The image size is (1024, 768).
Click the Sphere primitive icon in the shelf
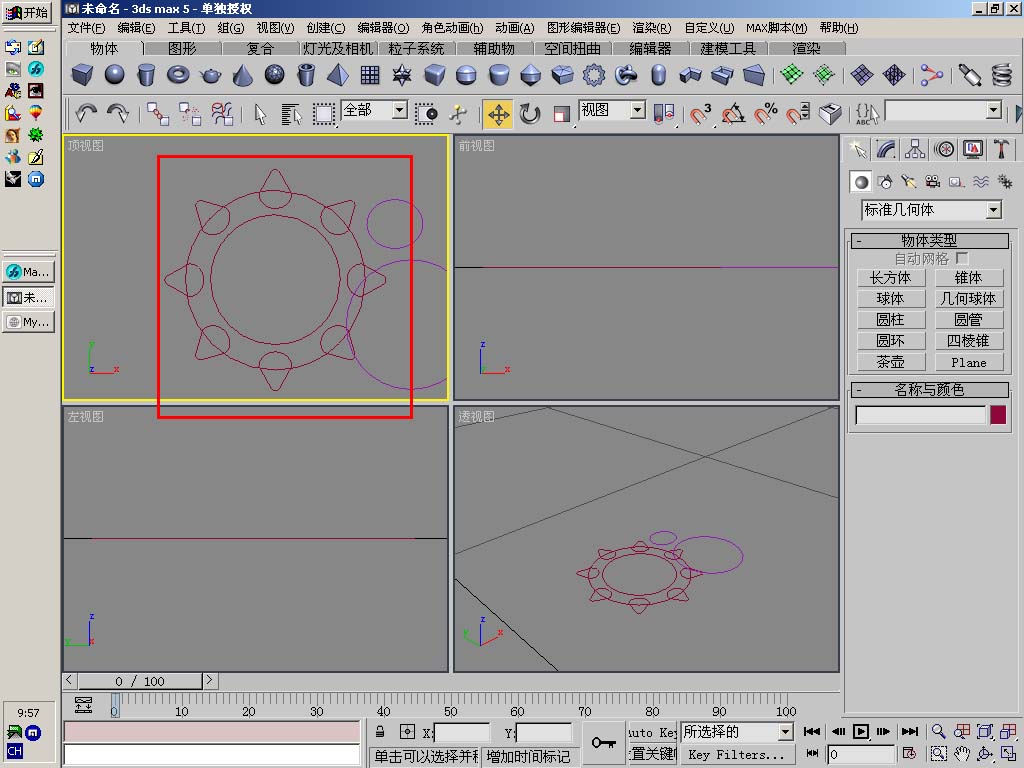114,74
